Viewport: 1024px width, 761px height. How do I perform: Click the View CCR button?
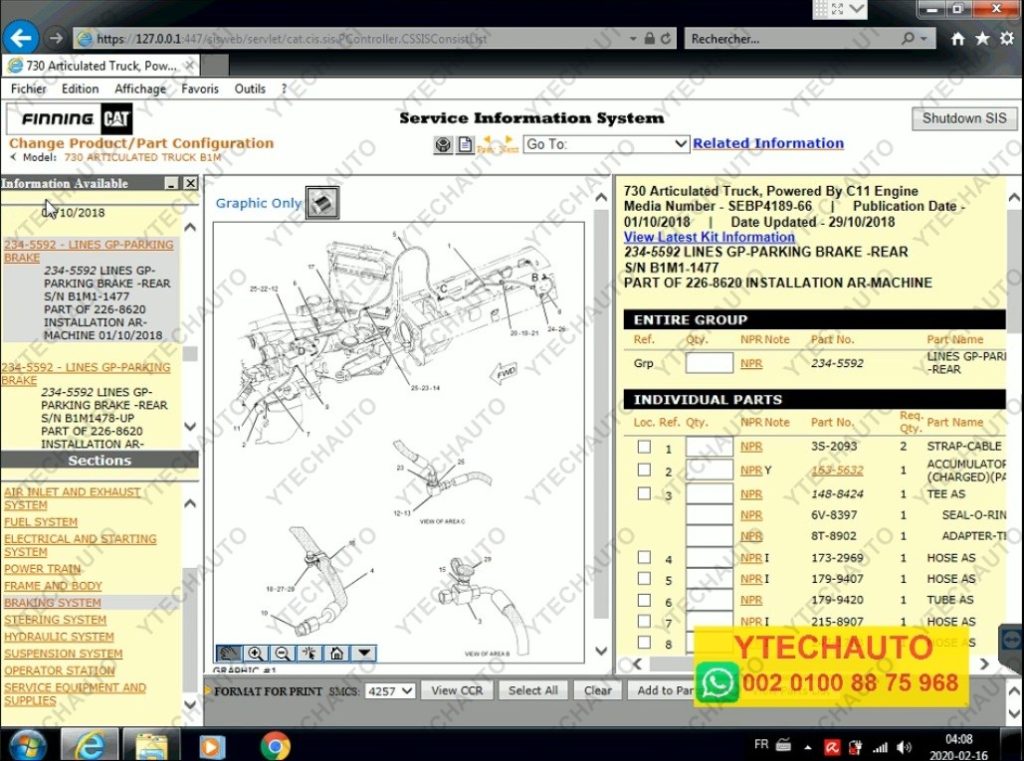tap(456, 690)
